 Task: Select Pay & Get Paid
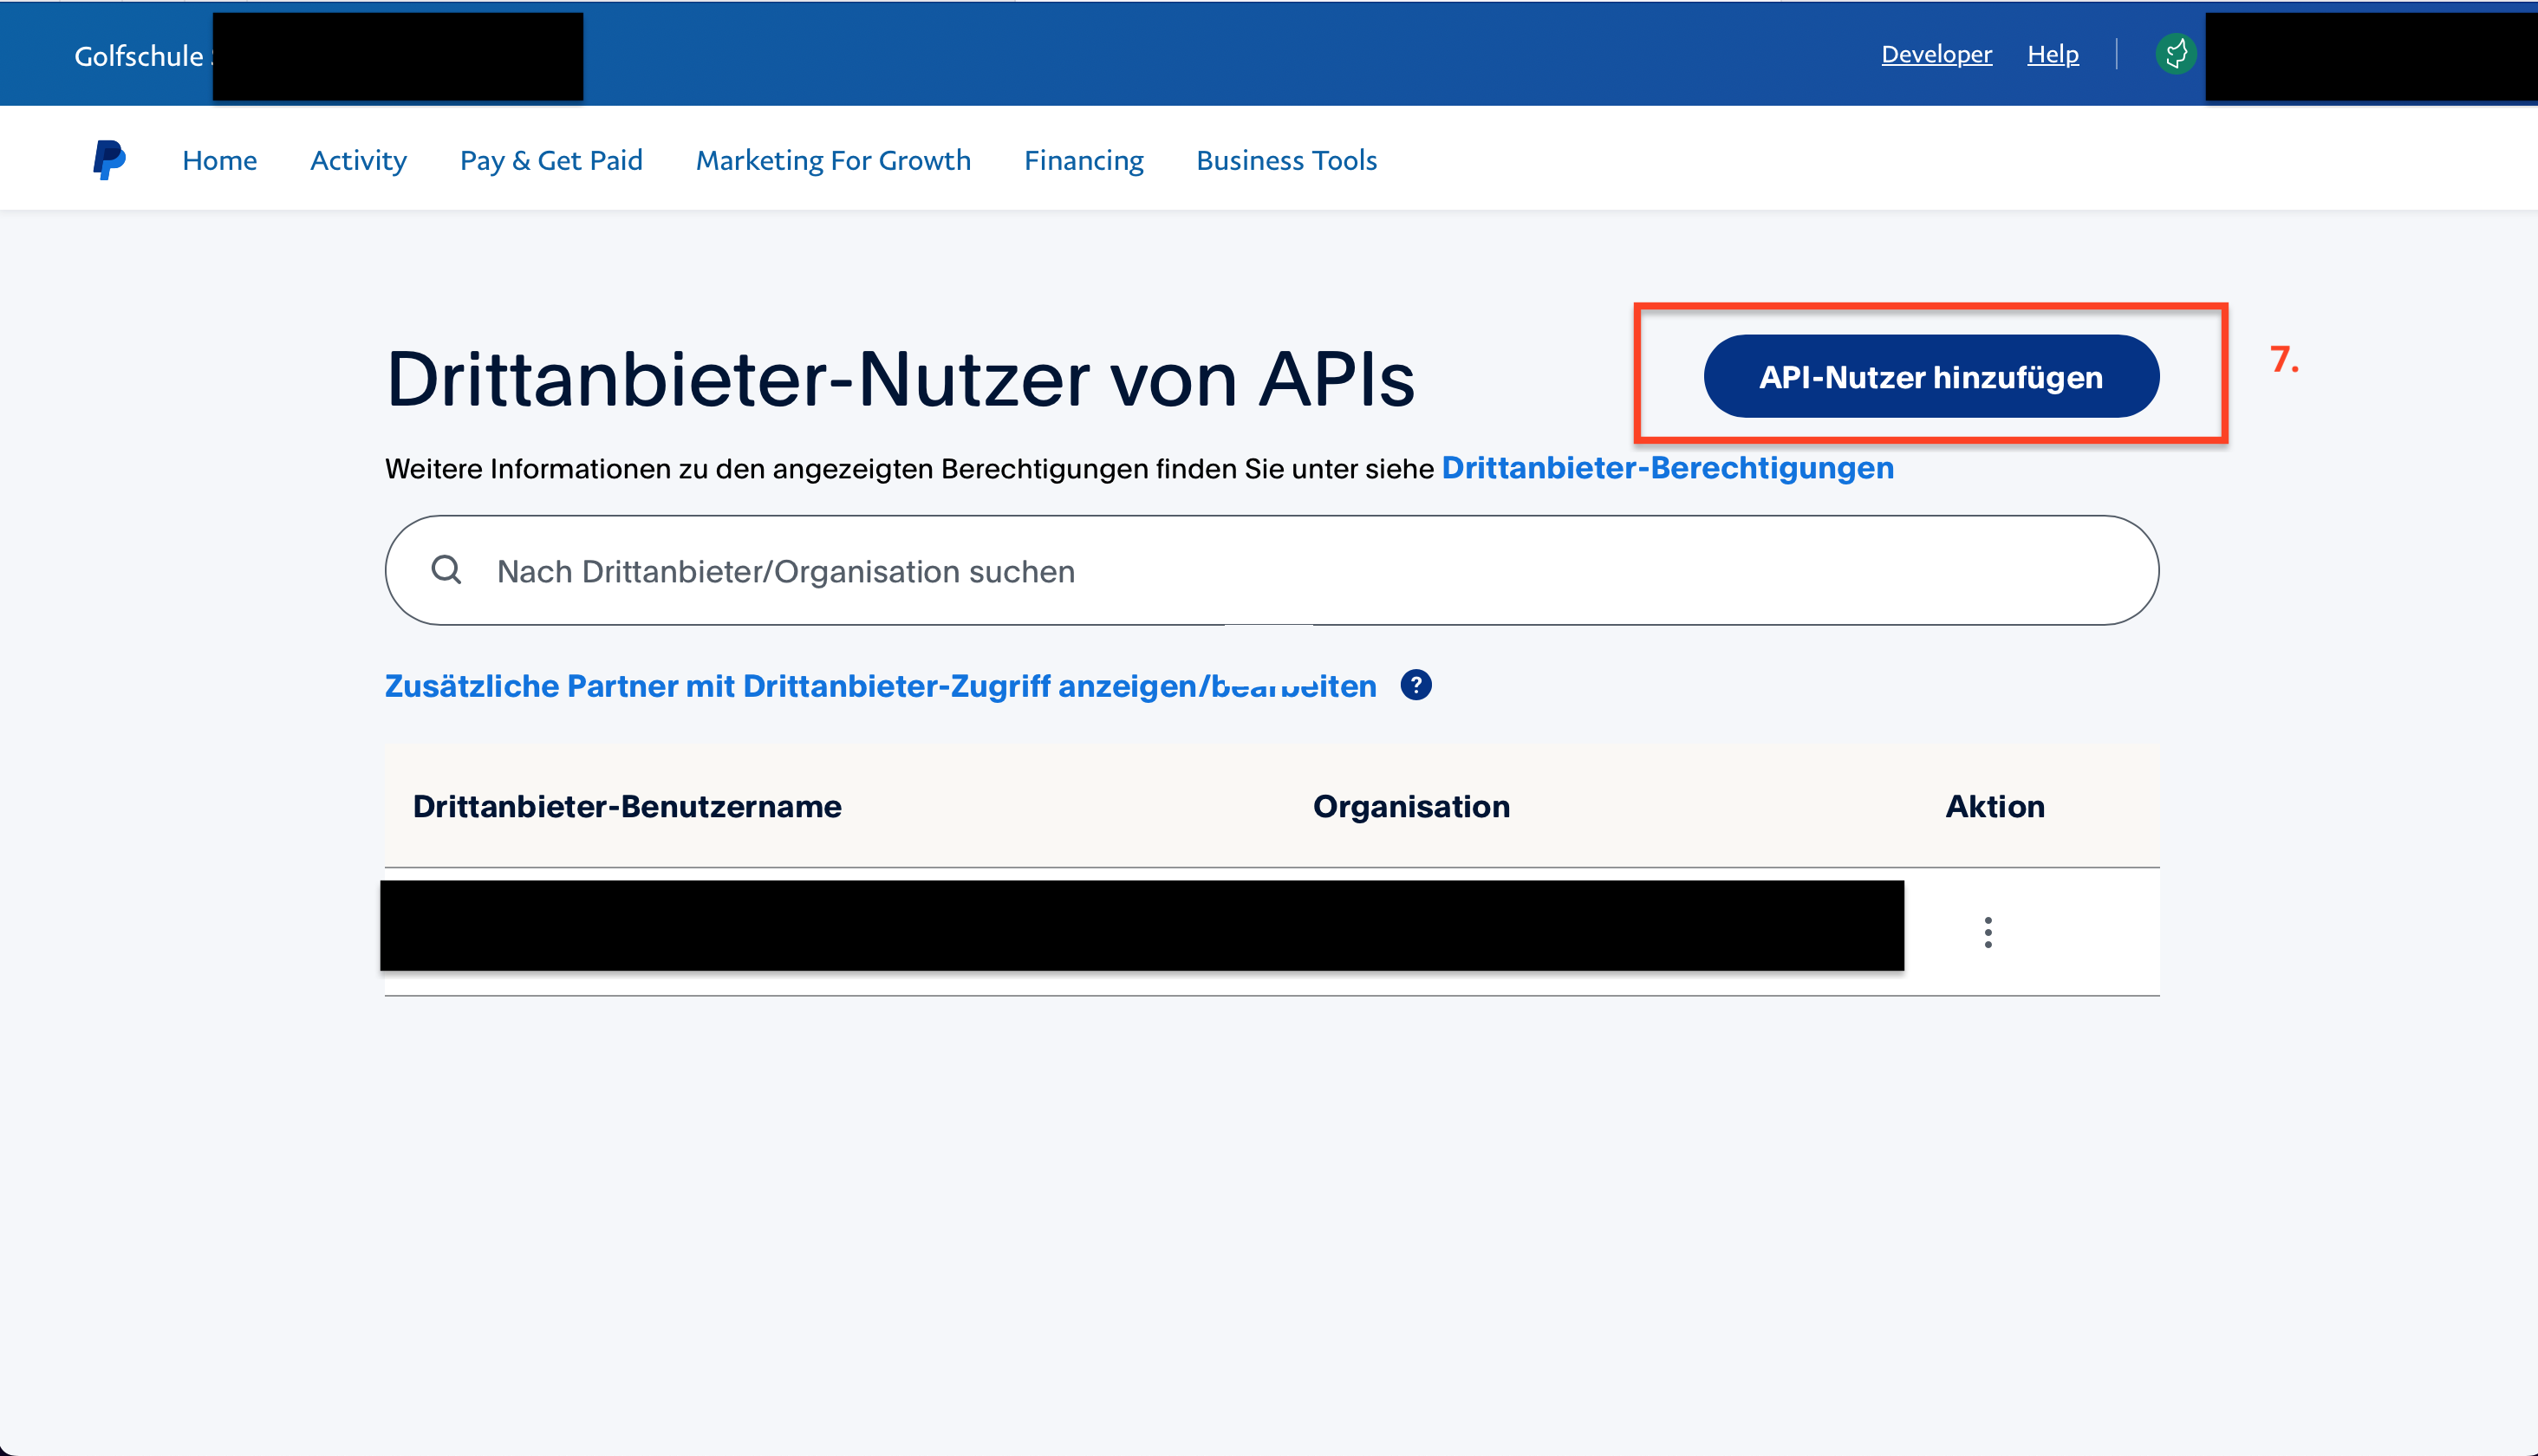point(551,160)
